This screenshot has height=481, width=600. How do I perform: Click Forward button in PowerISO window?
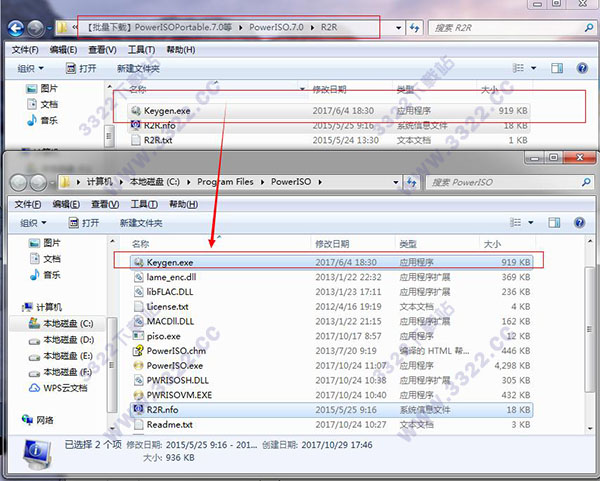tap(39, 183)
